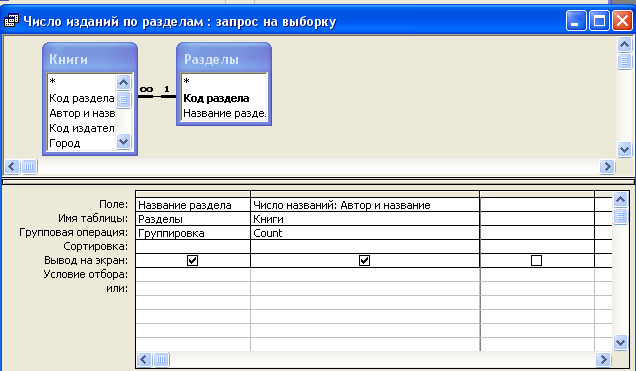
Task: Select Код раздела field in Книги table
Action: [82, 98]
